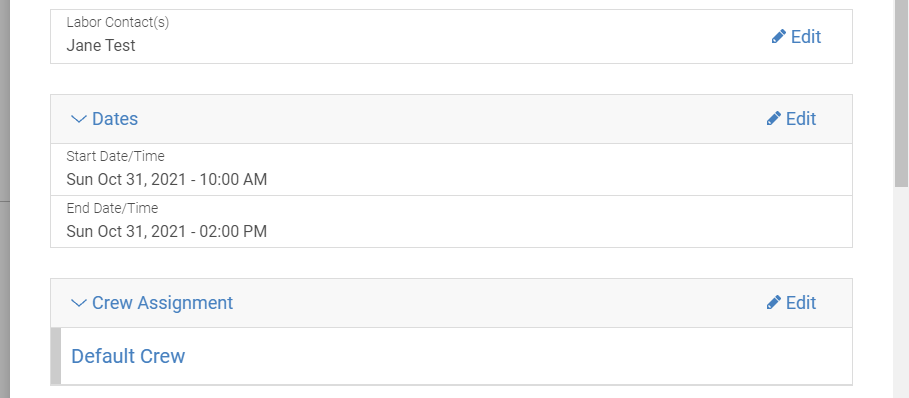
Task: Click the pencil icon beside Labor Contact(s) Edit
Action: [779, 36]
